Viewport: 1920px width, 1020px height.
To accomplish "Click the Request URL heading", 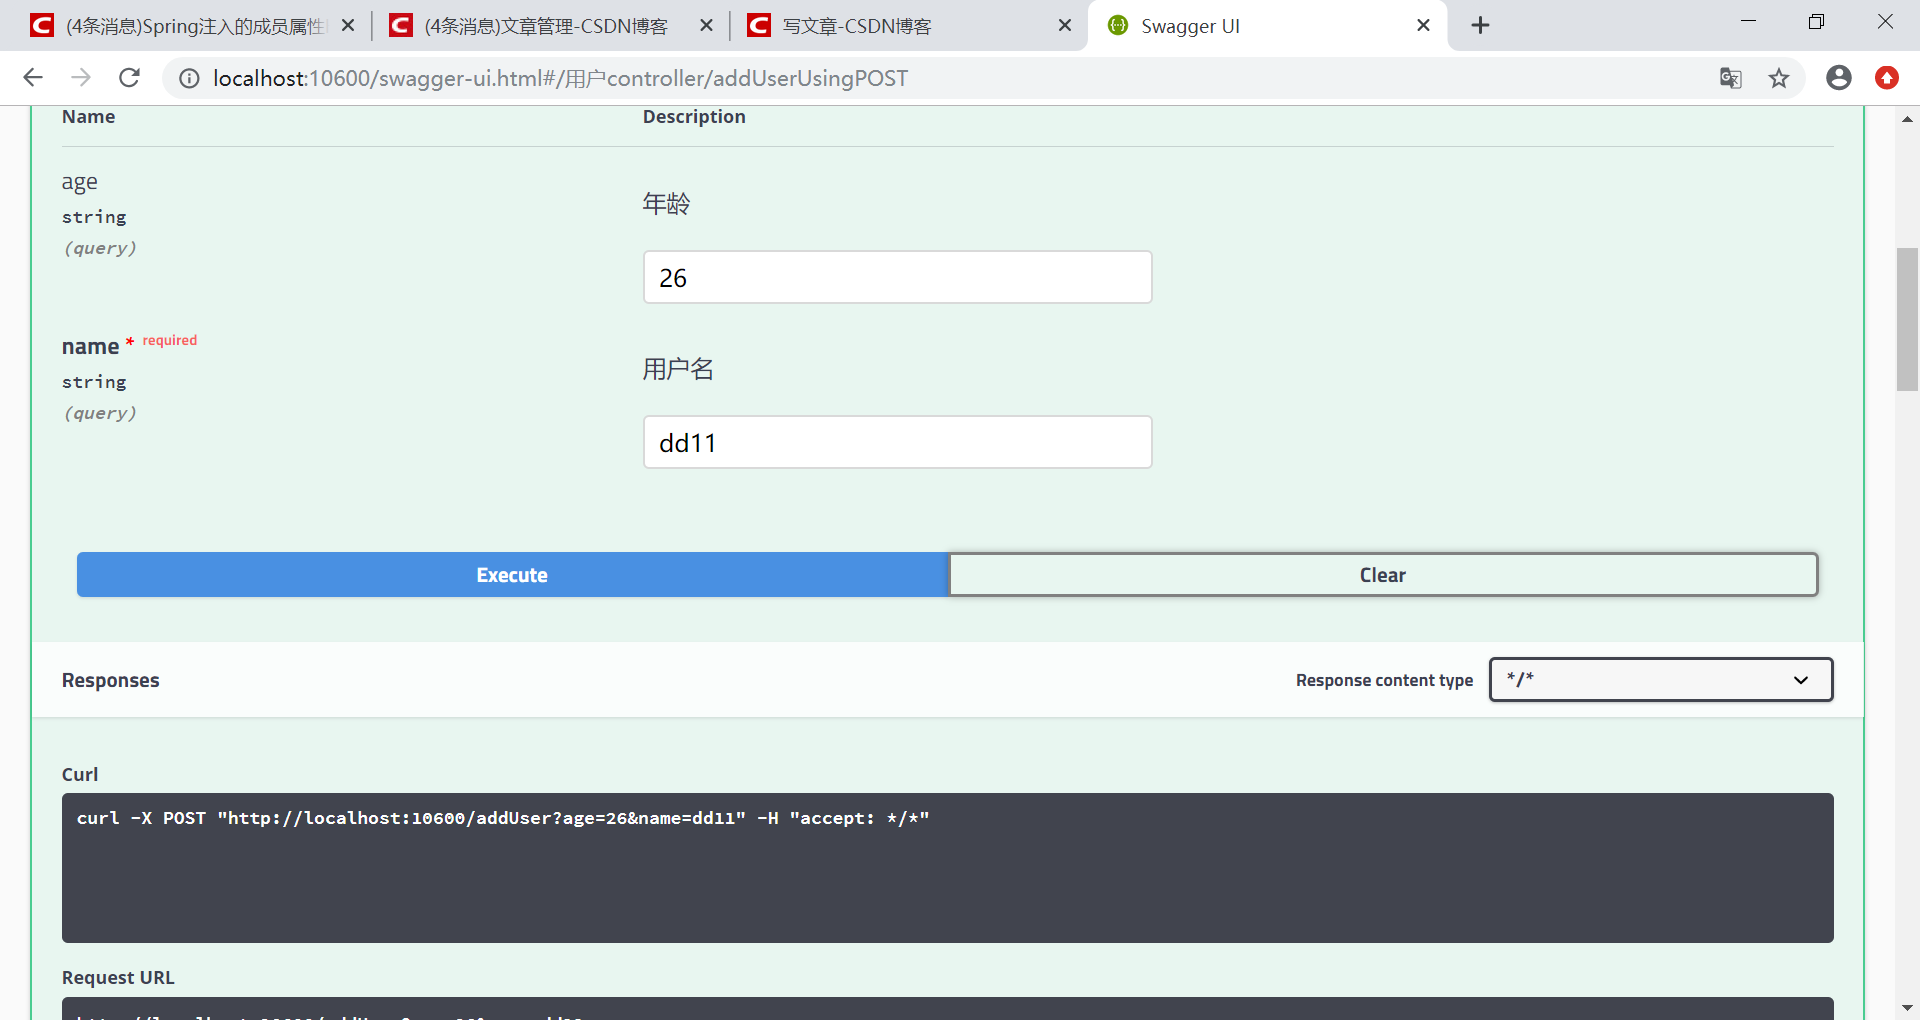I will coord(118,978).
